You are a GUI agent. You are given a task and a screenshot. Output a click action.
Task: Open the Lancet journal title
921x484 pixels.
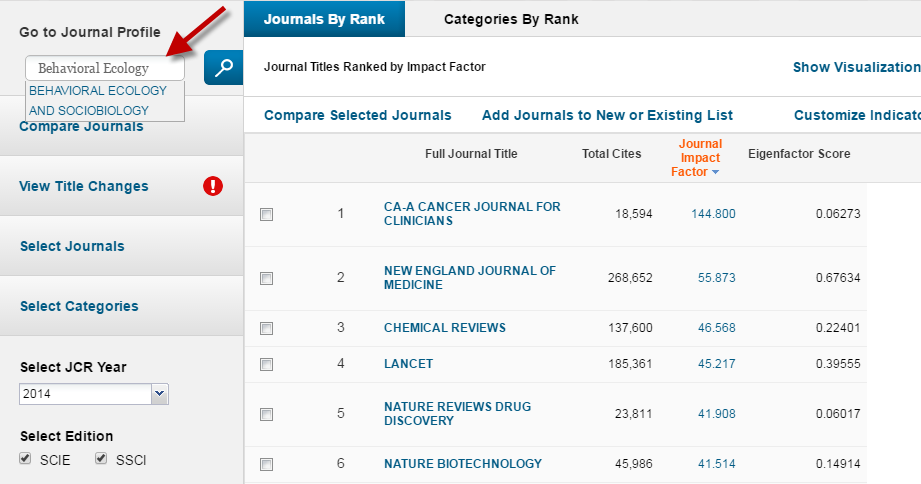(x=408, y=364)
